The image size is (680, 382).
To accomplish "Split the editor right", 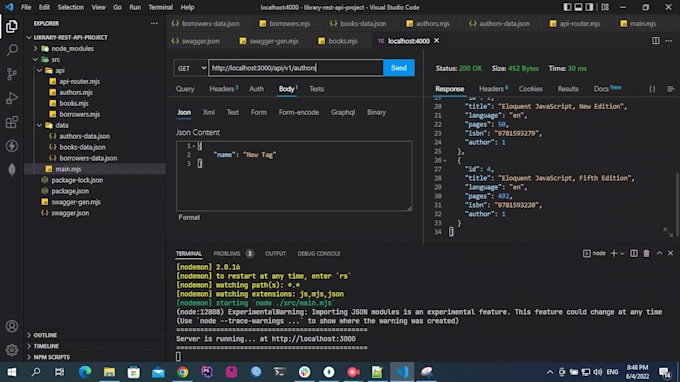I will [655, 41].
